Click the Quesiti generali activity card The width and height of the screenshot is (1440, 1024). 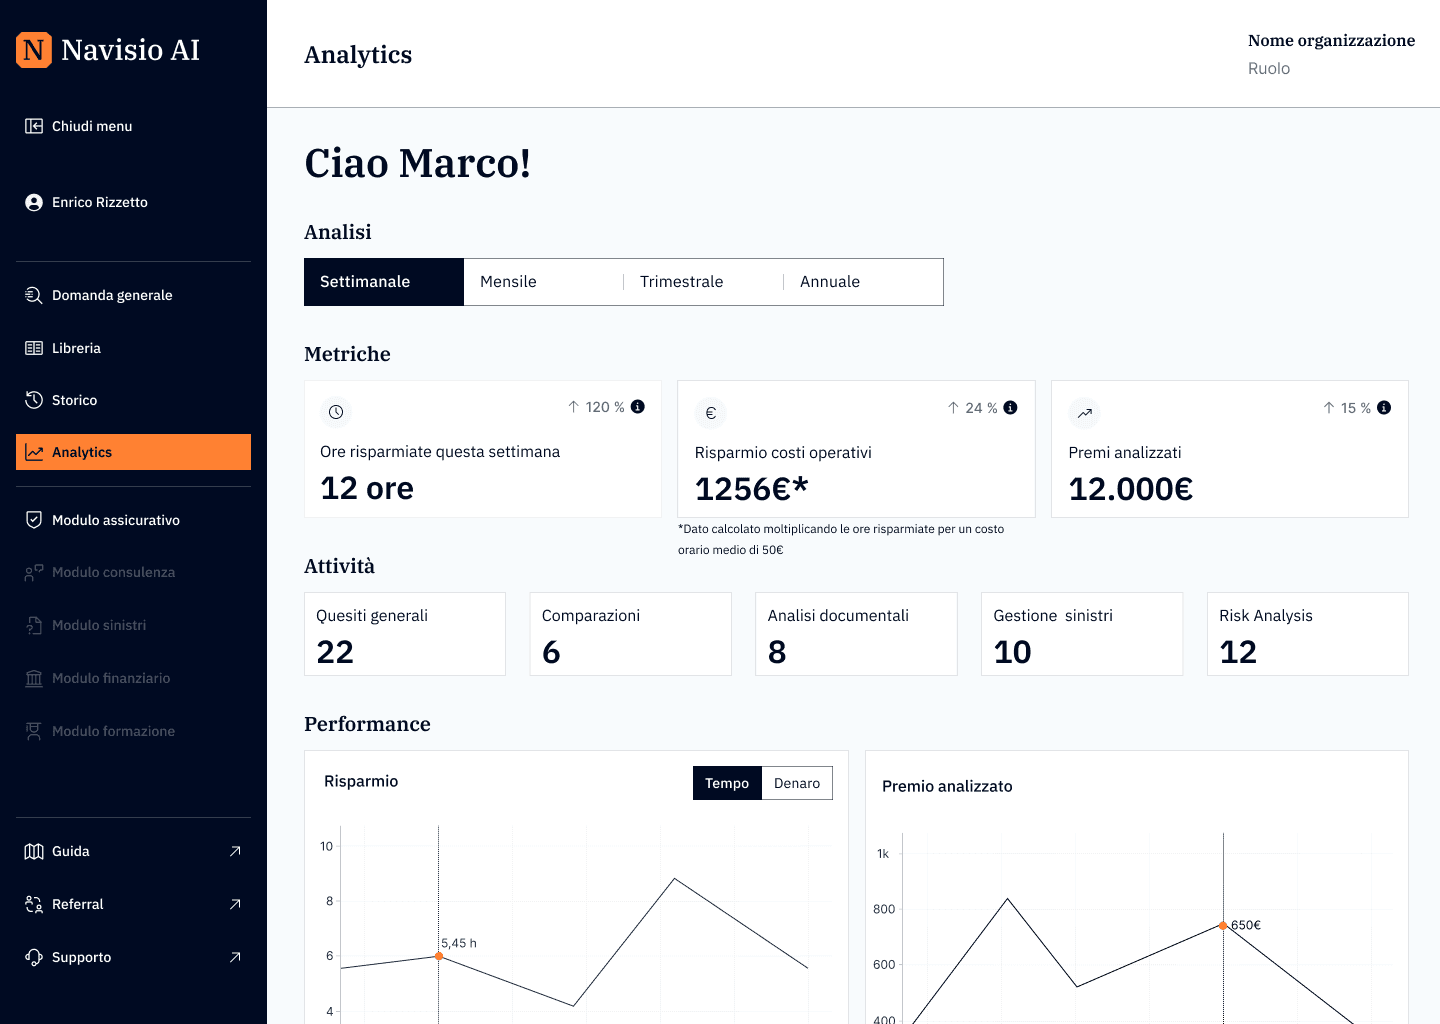[x=404, y=634]
